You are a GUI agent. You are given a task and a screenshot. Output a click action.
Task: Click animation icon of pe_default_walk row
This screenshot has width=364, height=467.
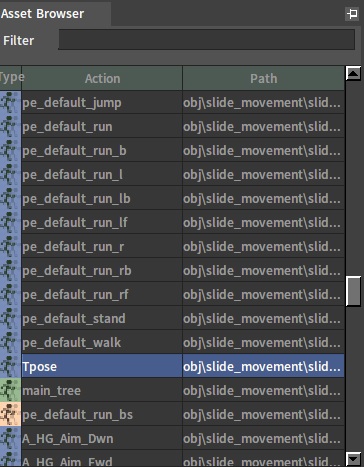point(10,342)
